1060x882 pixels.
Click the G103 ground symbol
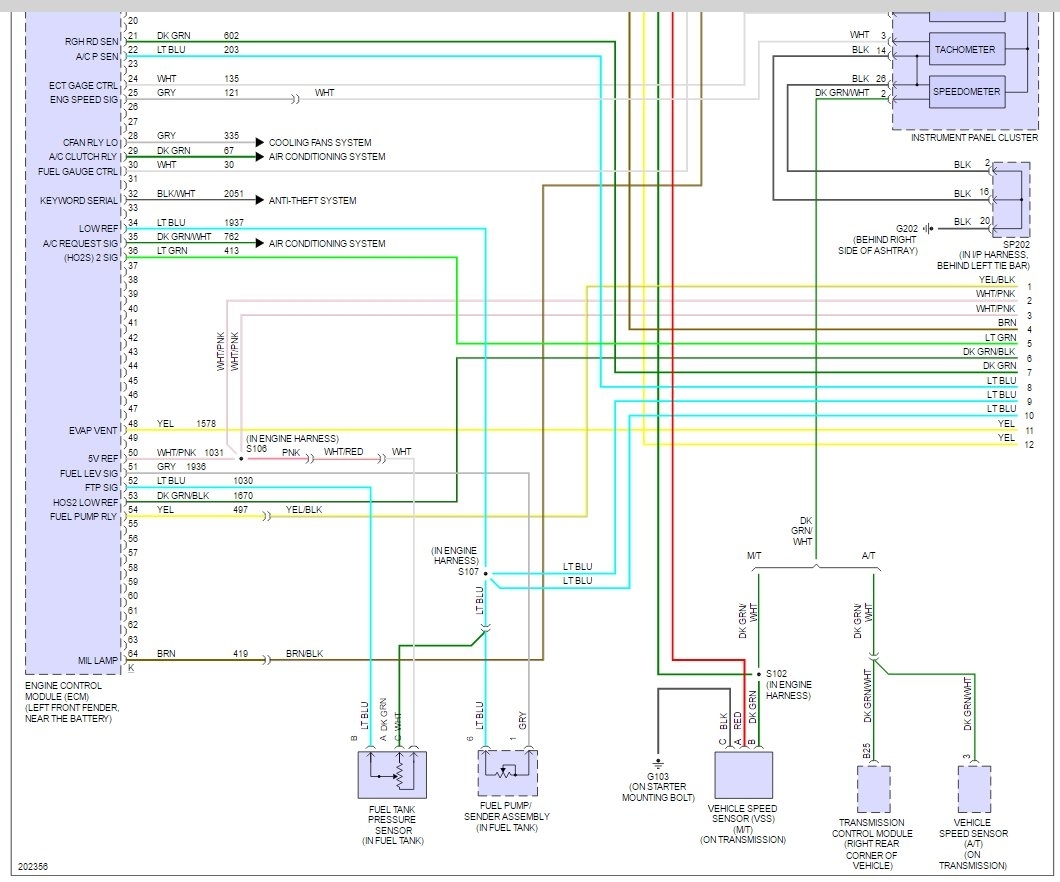[658, 762]
